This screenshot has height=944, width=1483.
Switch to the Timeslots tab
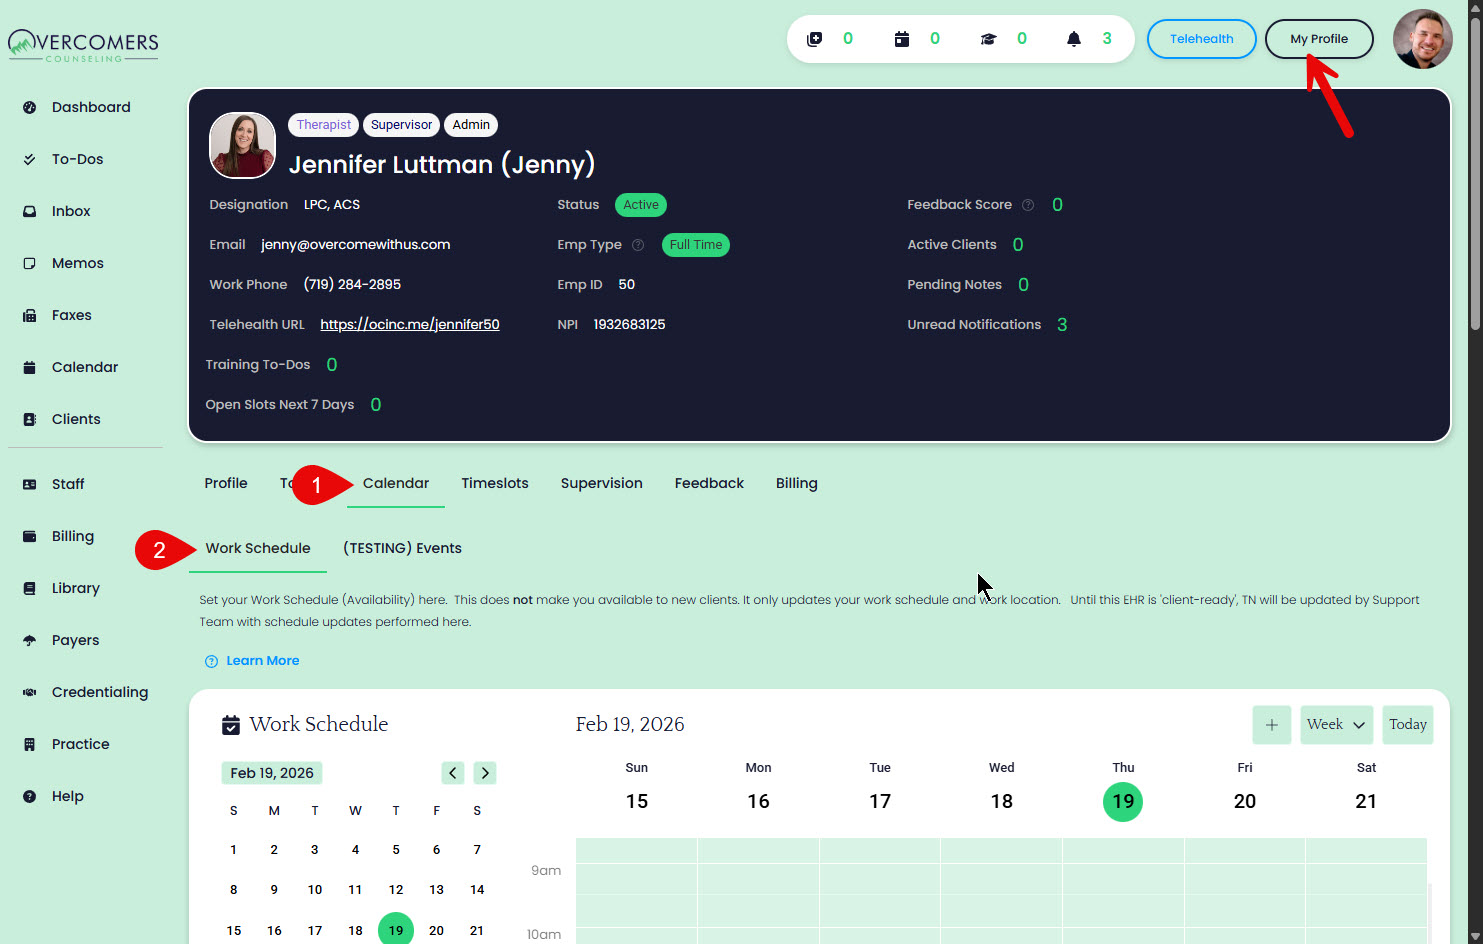(x=495, y=483)
